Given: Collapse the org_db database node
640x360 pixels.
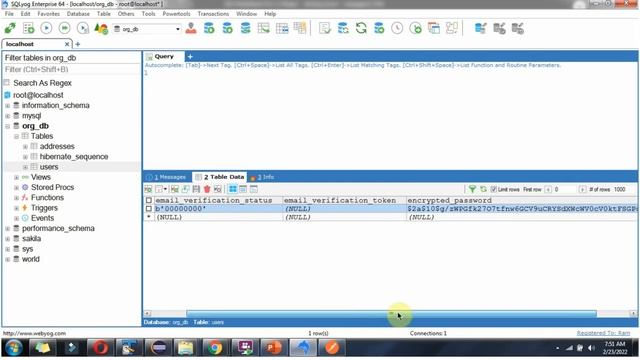Looking at the screenshot, I should (x=7, y=126).
